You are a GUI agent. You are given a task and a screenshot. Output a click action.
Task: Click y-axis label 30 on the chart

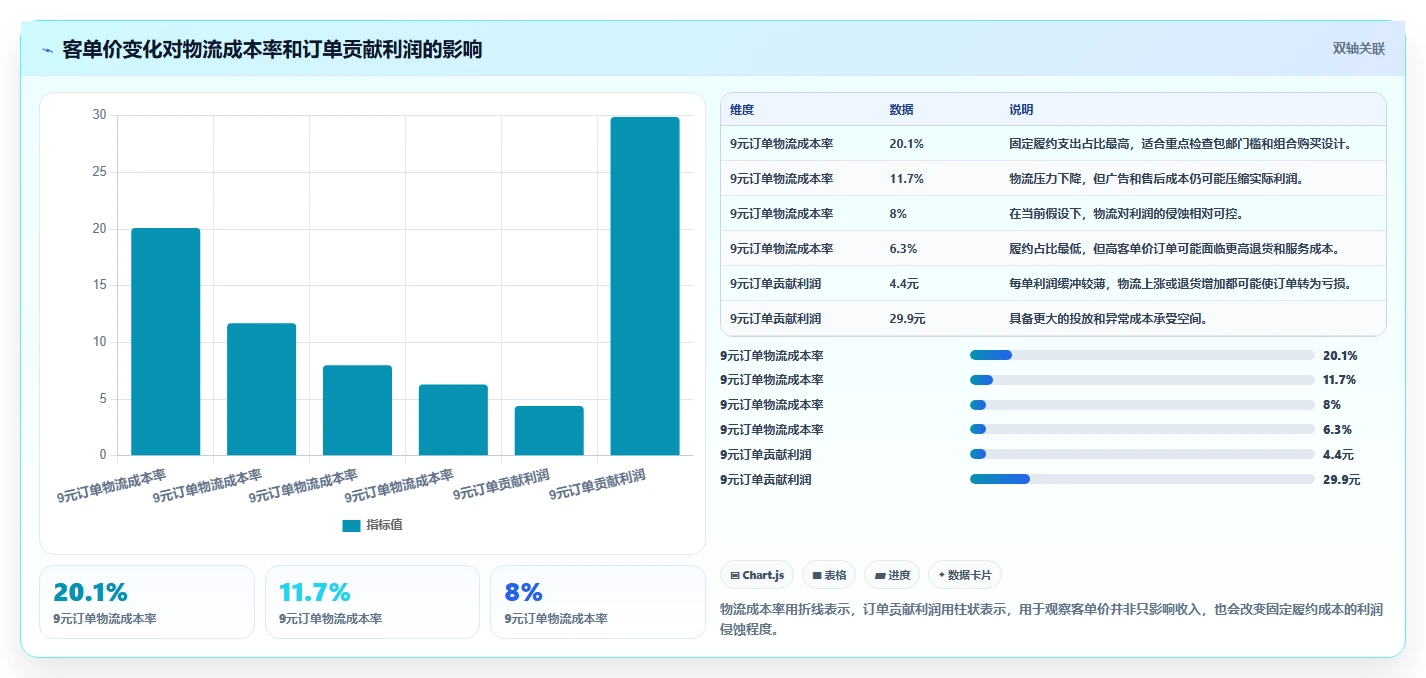[x=99, y=115]
